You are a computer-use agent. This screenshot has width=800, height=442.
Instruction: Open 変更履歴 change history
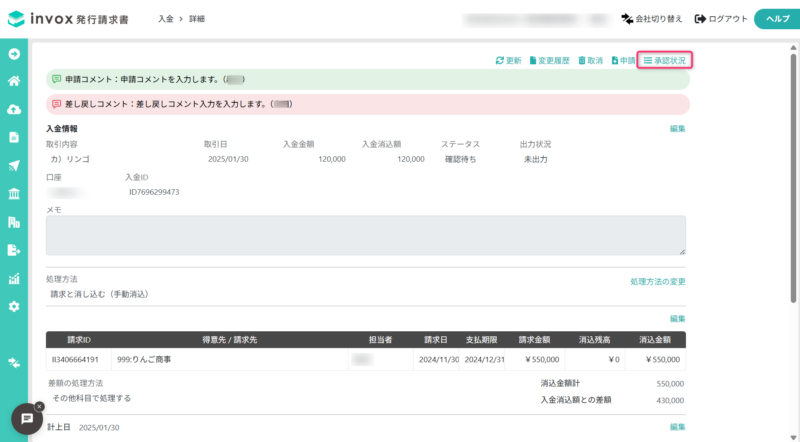549,61
